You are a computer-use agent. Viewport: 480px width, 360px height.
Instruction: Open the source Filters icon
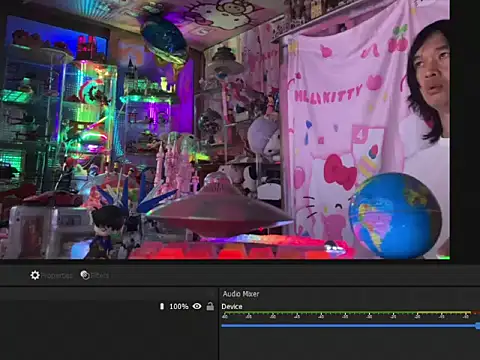point(85,275)
